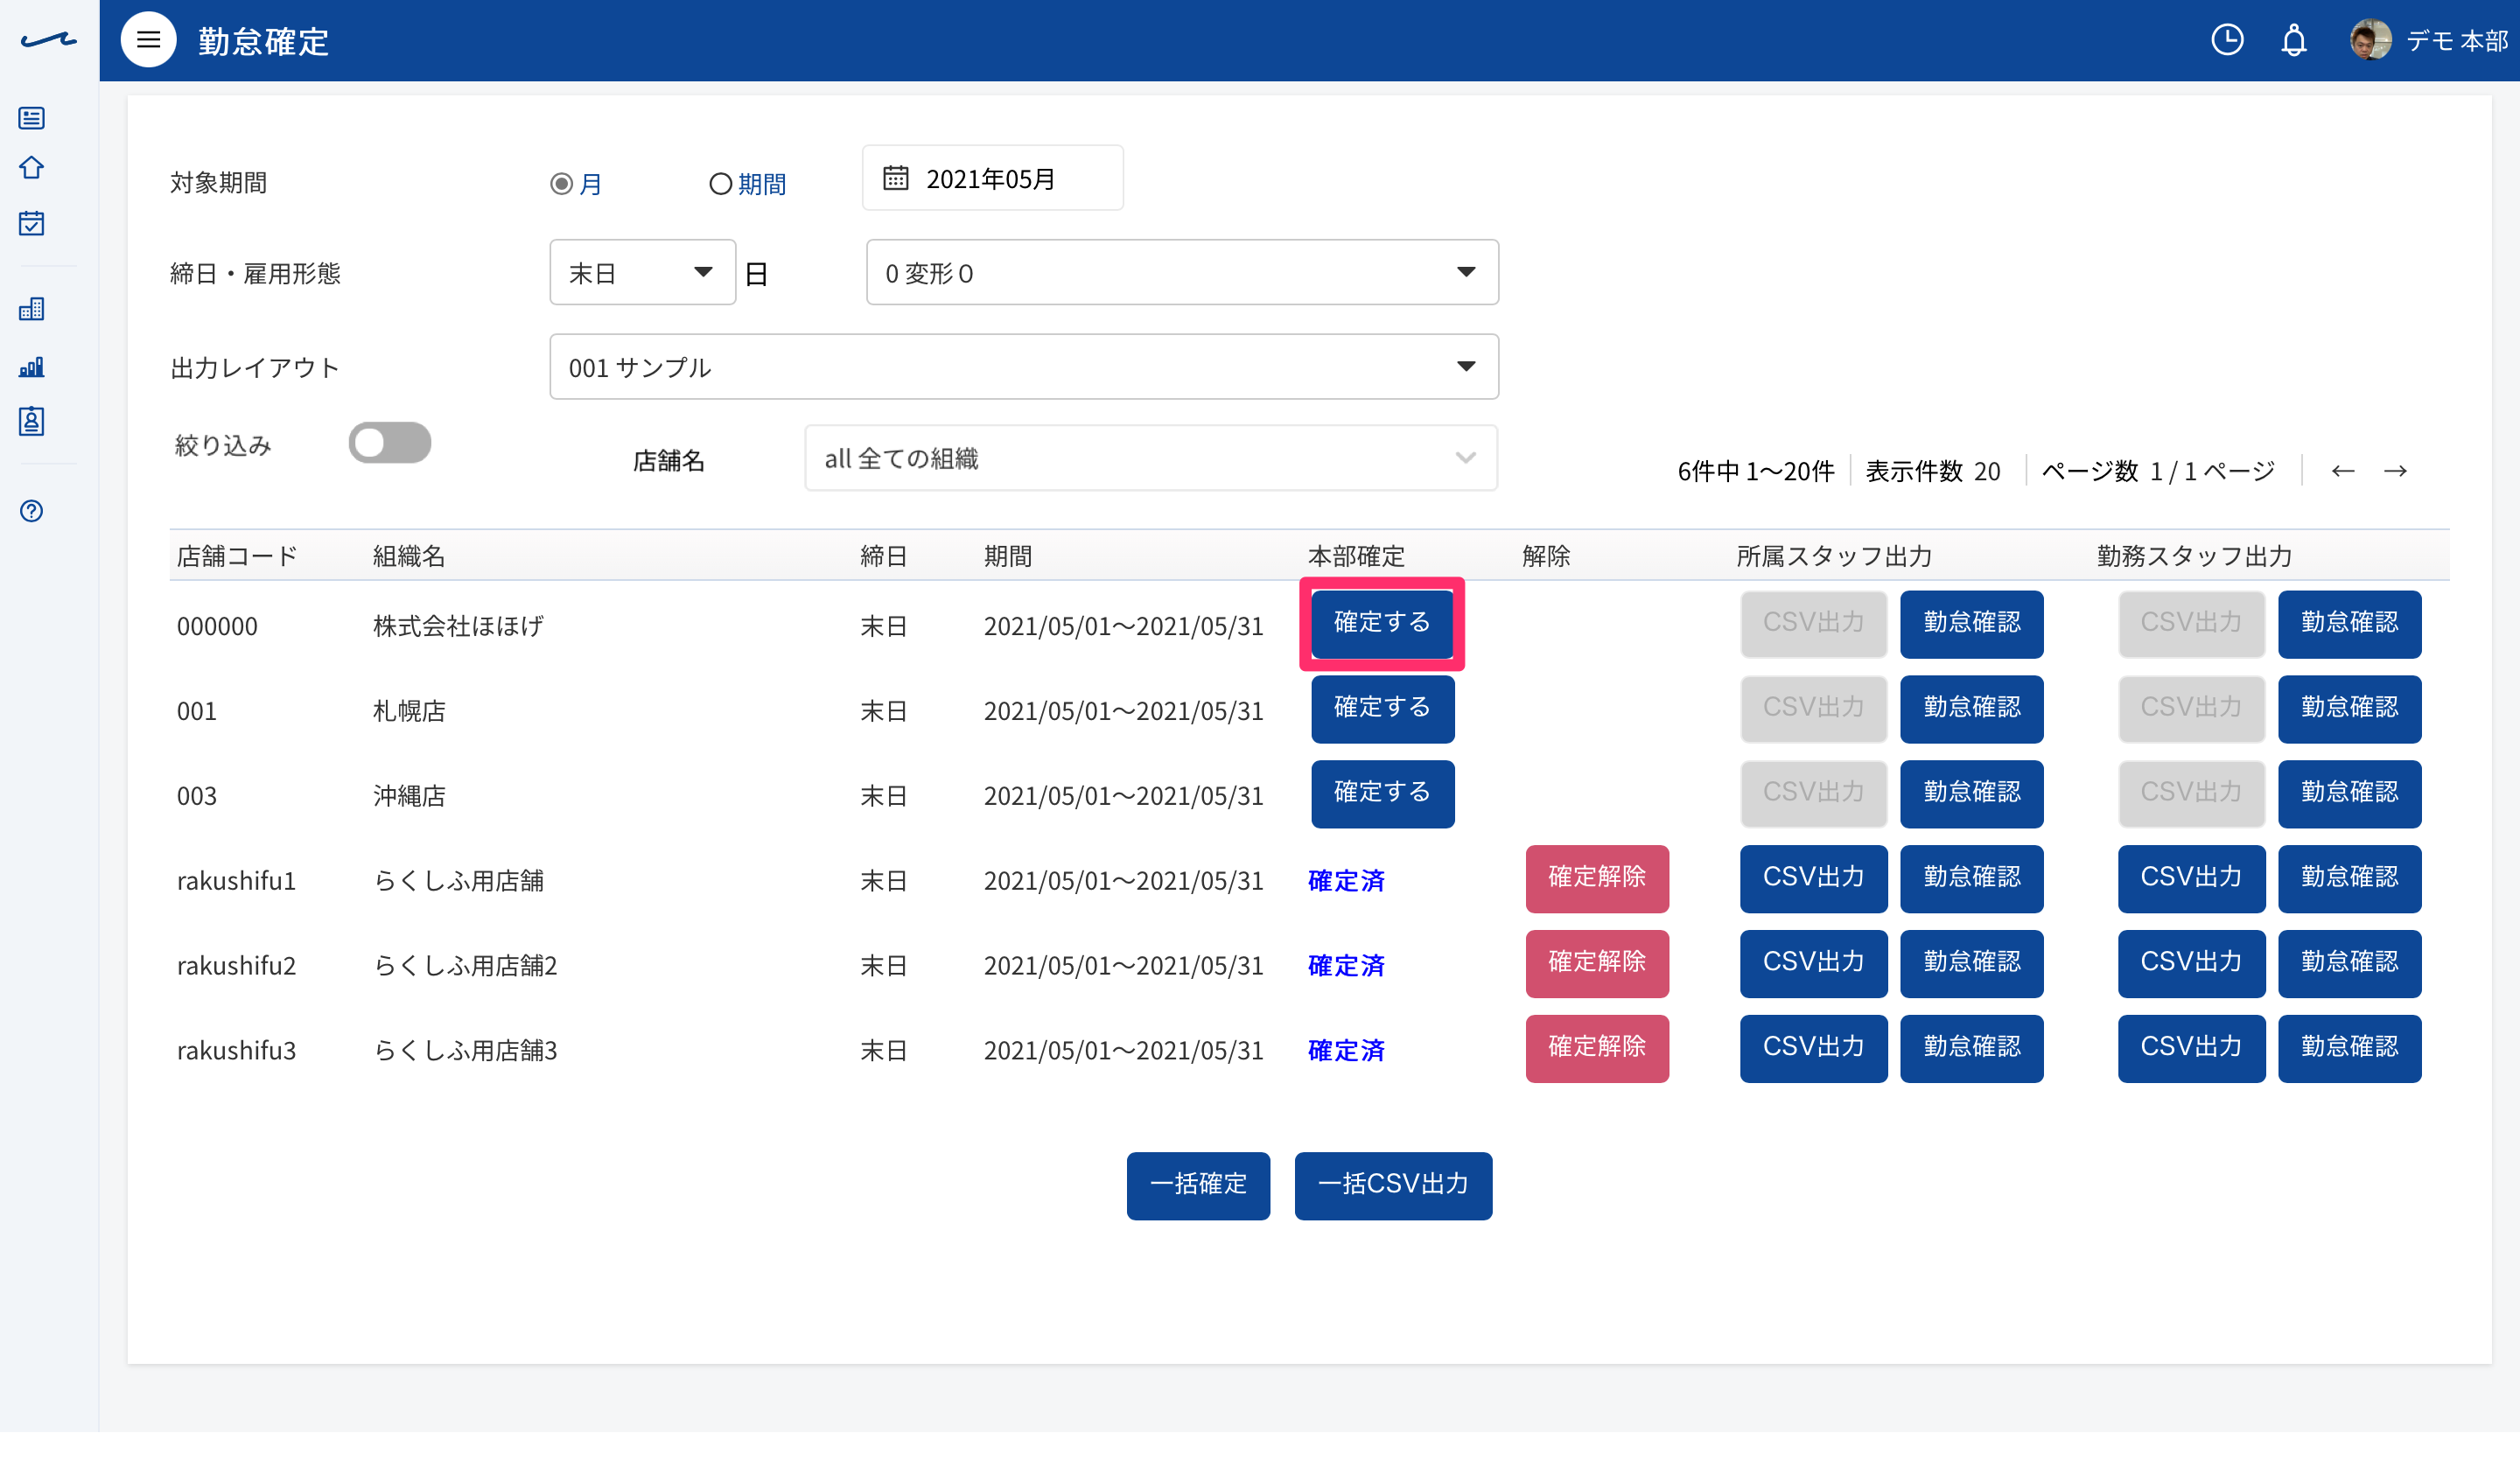
Task: Click 確定済 status for rakushifu1
Action: coord(1346,881)
